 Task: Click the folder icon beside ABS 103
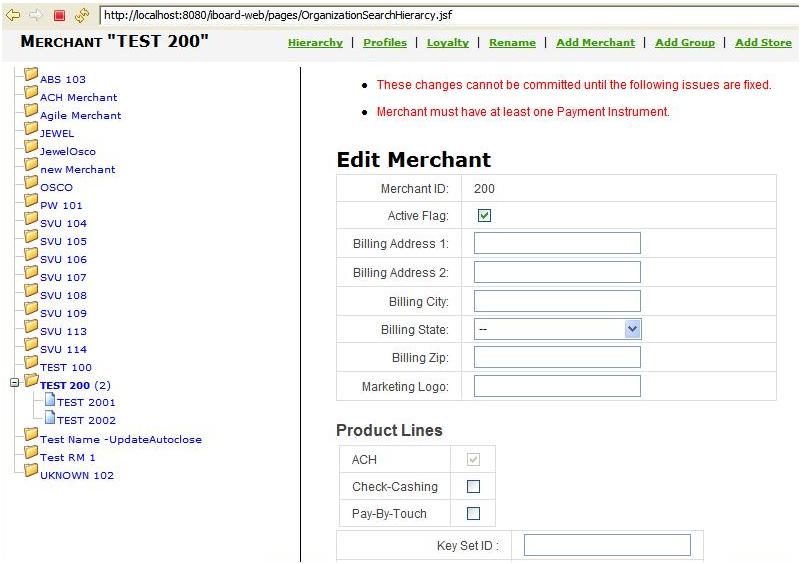(31, 75)
